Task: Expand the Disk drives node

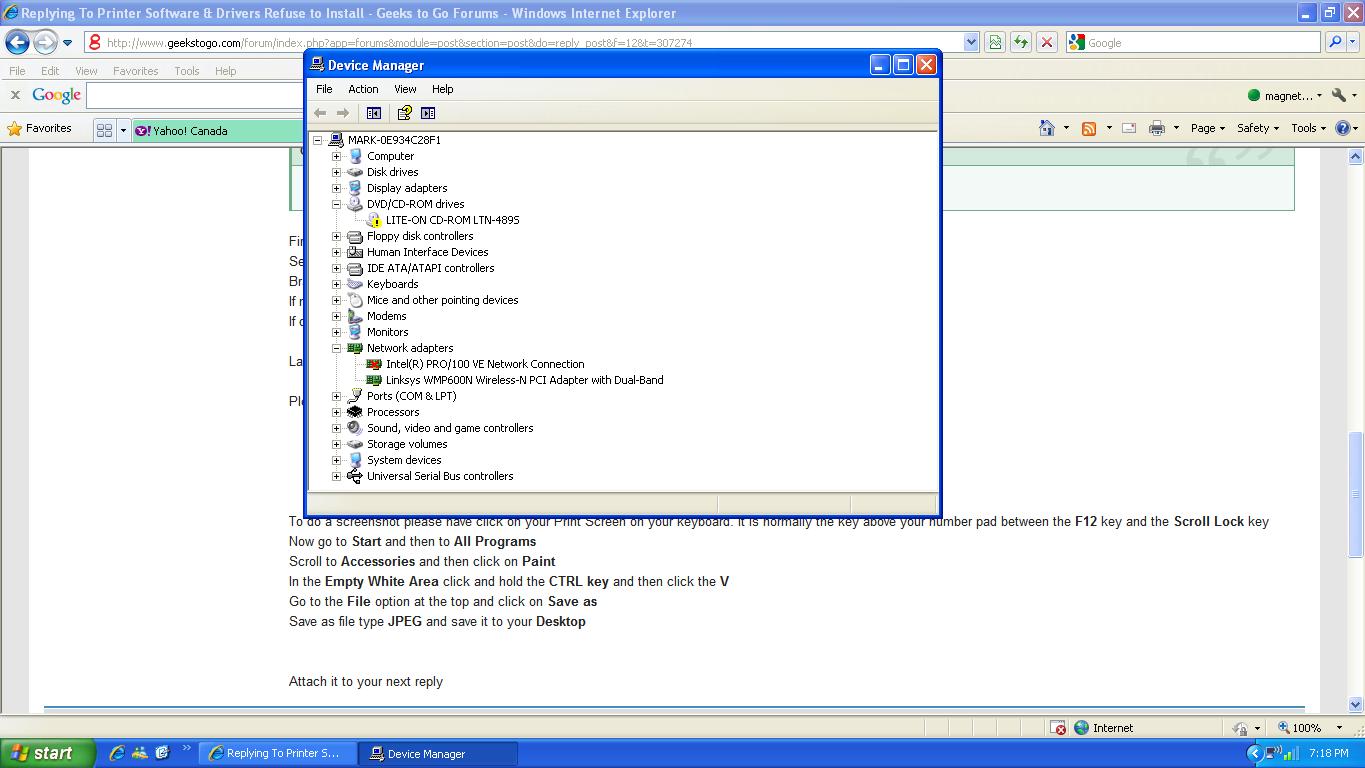Action: [x=337, y=172]
